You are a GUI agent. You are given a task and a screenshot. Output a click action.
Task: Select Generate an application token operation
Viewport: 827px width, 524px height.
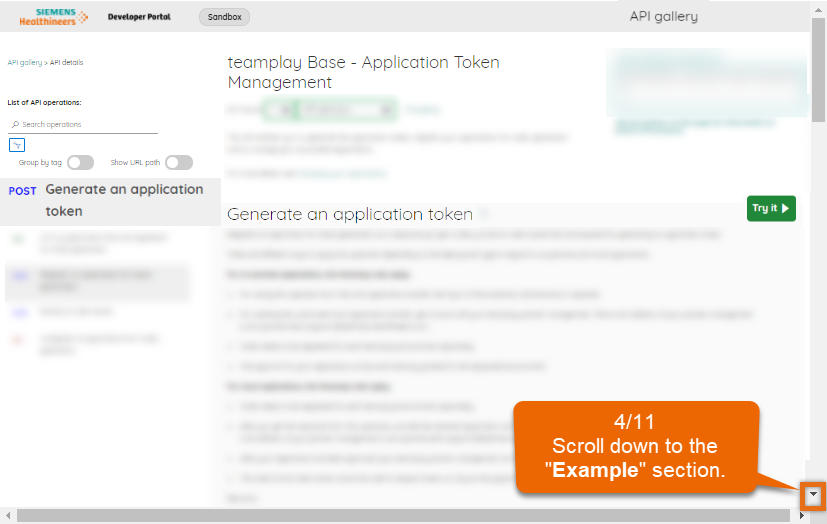(123, 200)
